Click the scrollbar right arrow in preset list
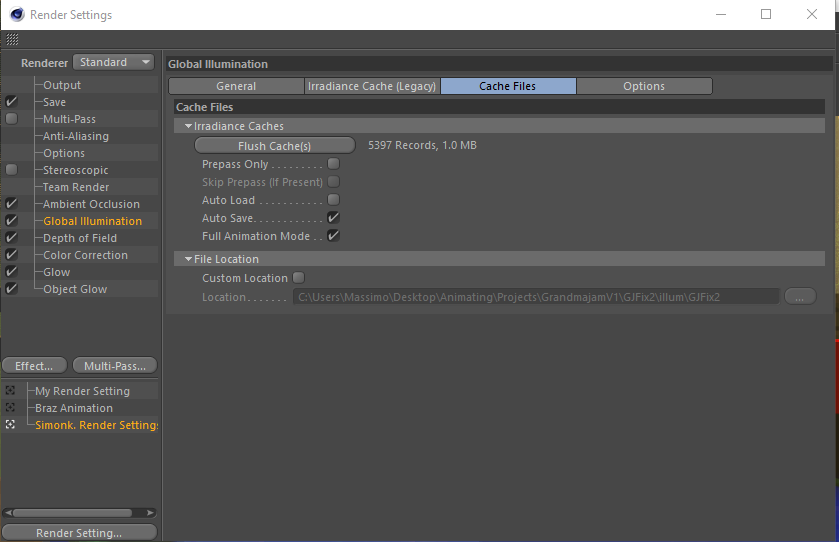The image size is (839, 542). pyautogui.click(x=150, y=513)
